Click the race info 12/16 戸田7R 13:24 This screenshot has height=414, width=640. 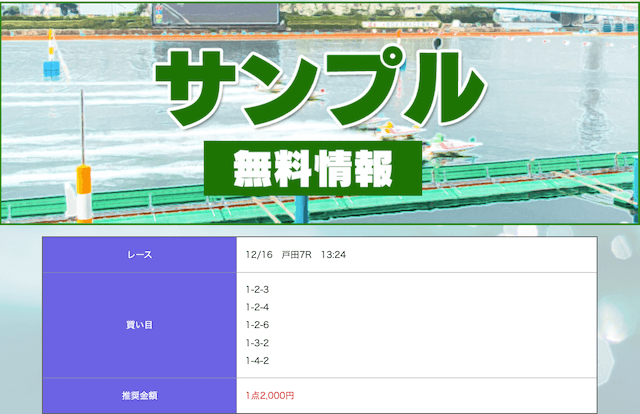pos(295,254)
